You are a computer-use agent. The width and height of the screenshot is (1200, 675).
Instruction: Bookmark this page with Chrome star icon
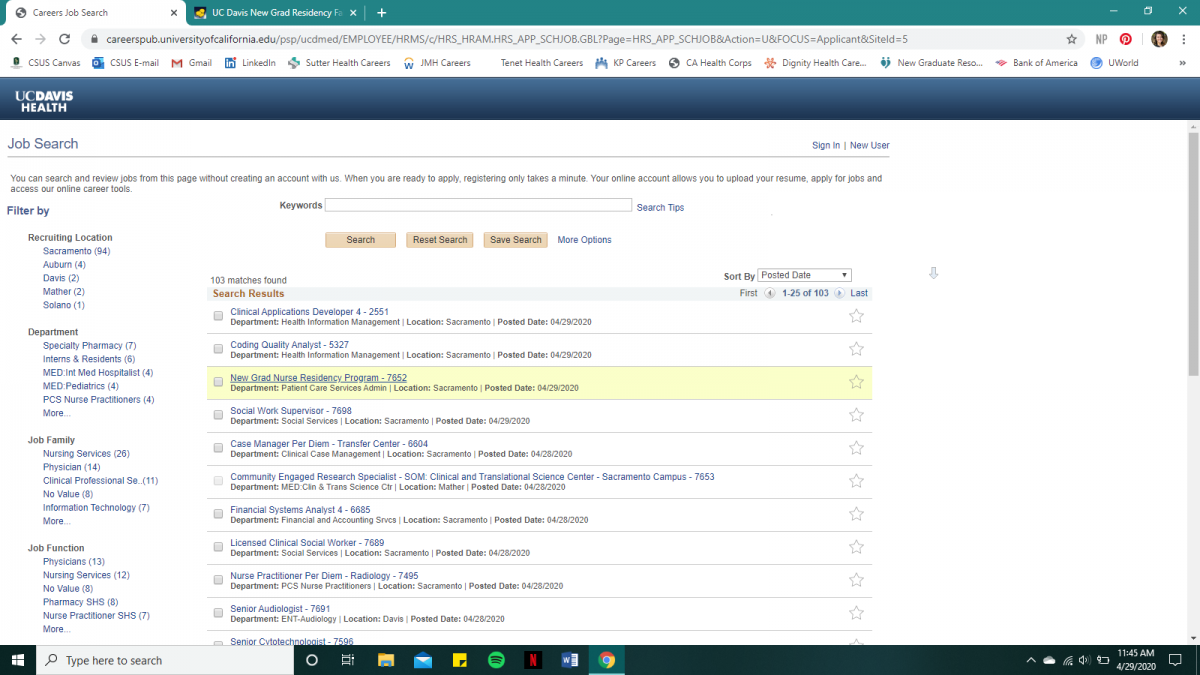coord(1071,39)
